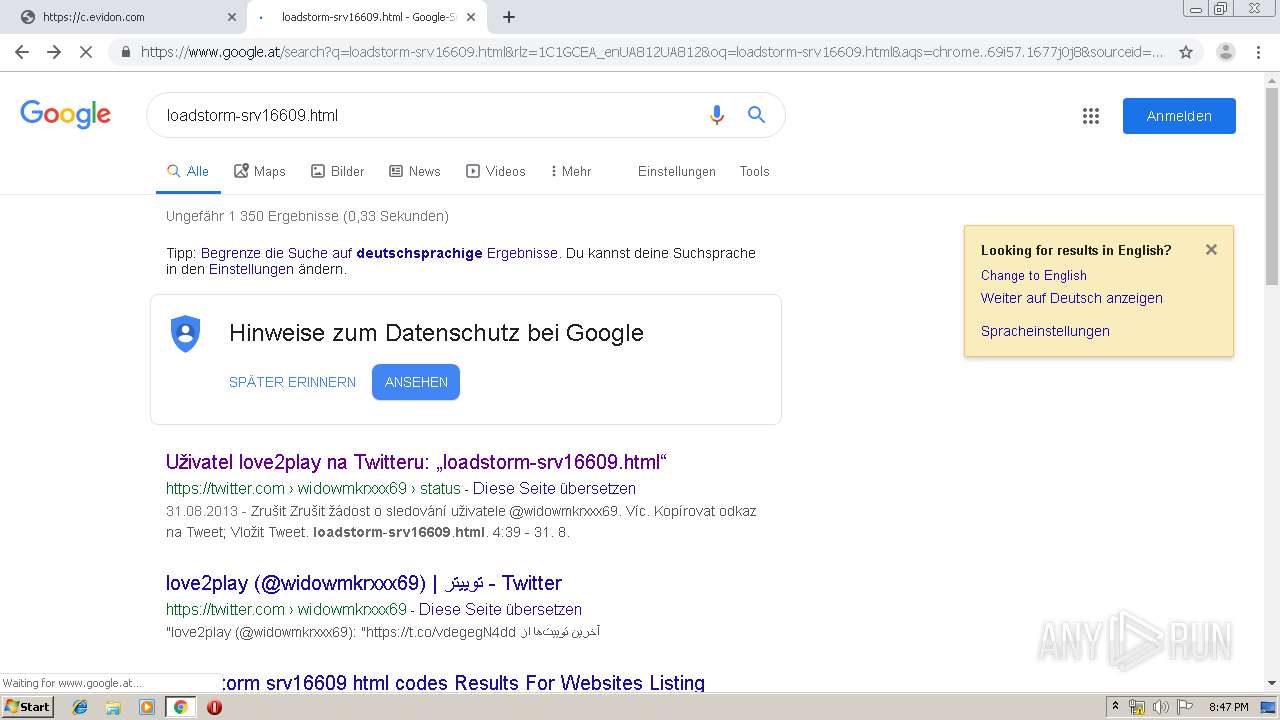Translate the first result via Diese Seite übersetzen
The height and width of the screenshot is (720, 1280).
pos(554,489)
